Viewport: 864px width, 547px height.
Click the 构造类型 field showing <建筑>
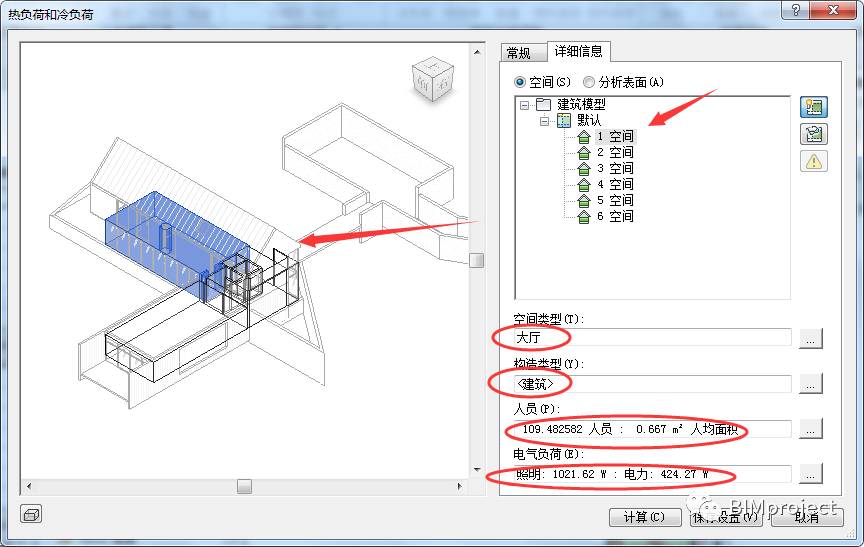coord(652,383)
